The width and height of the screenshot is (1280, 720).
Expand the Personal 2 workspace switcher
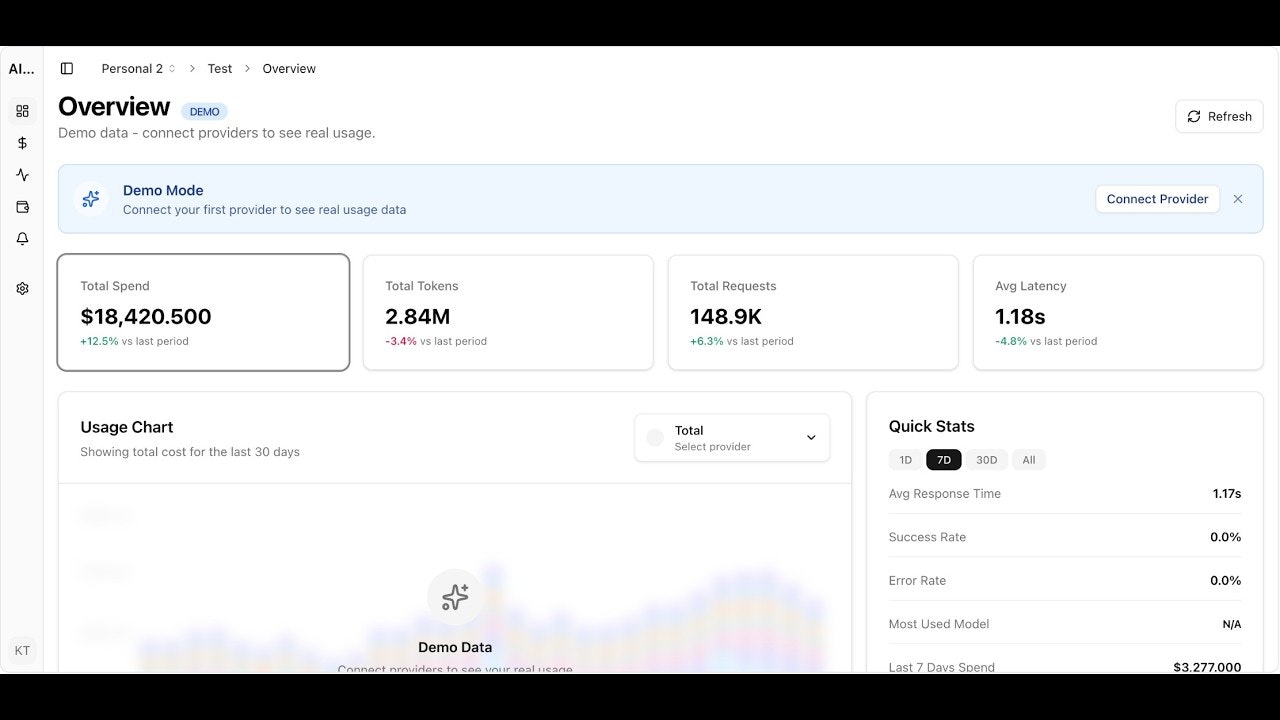137,68
